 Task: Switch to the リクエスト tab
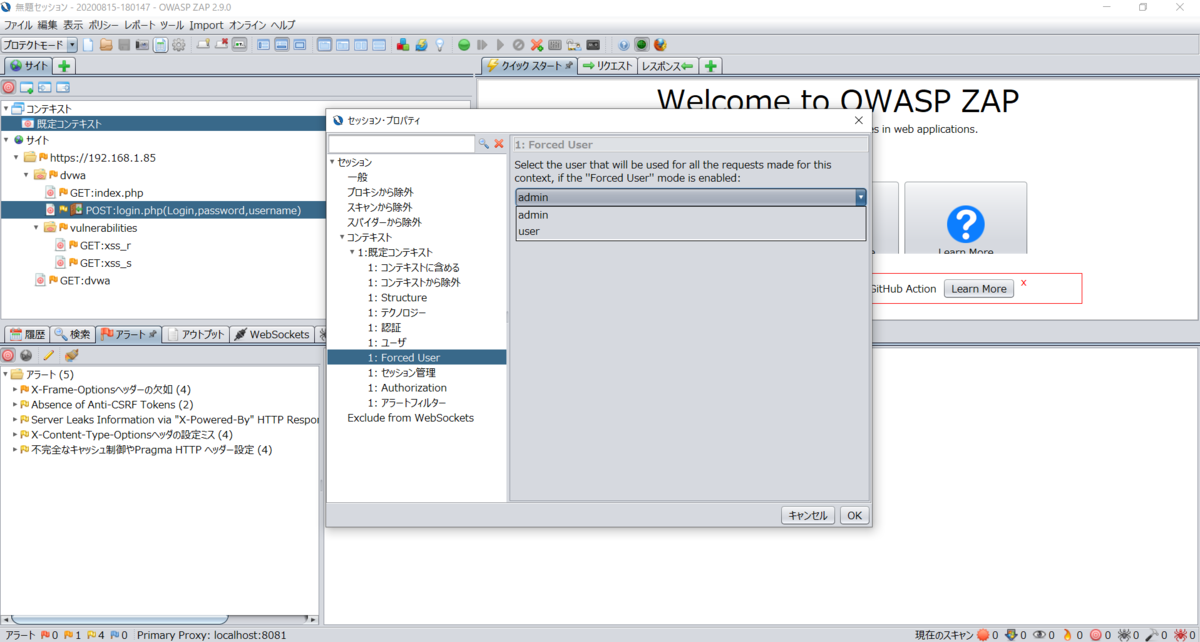coord(608,66)
